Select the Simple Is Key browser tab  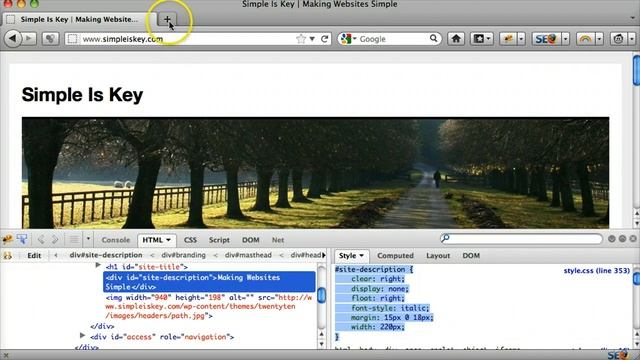pos(80,19)
